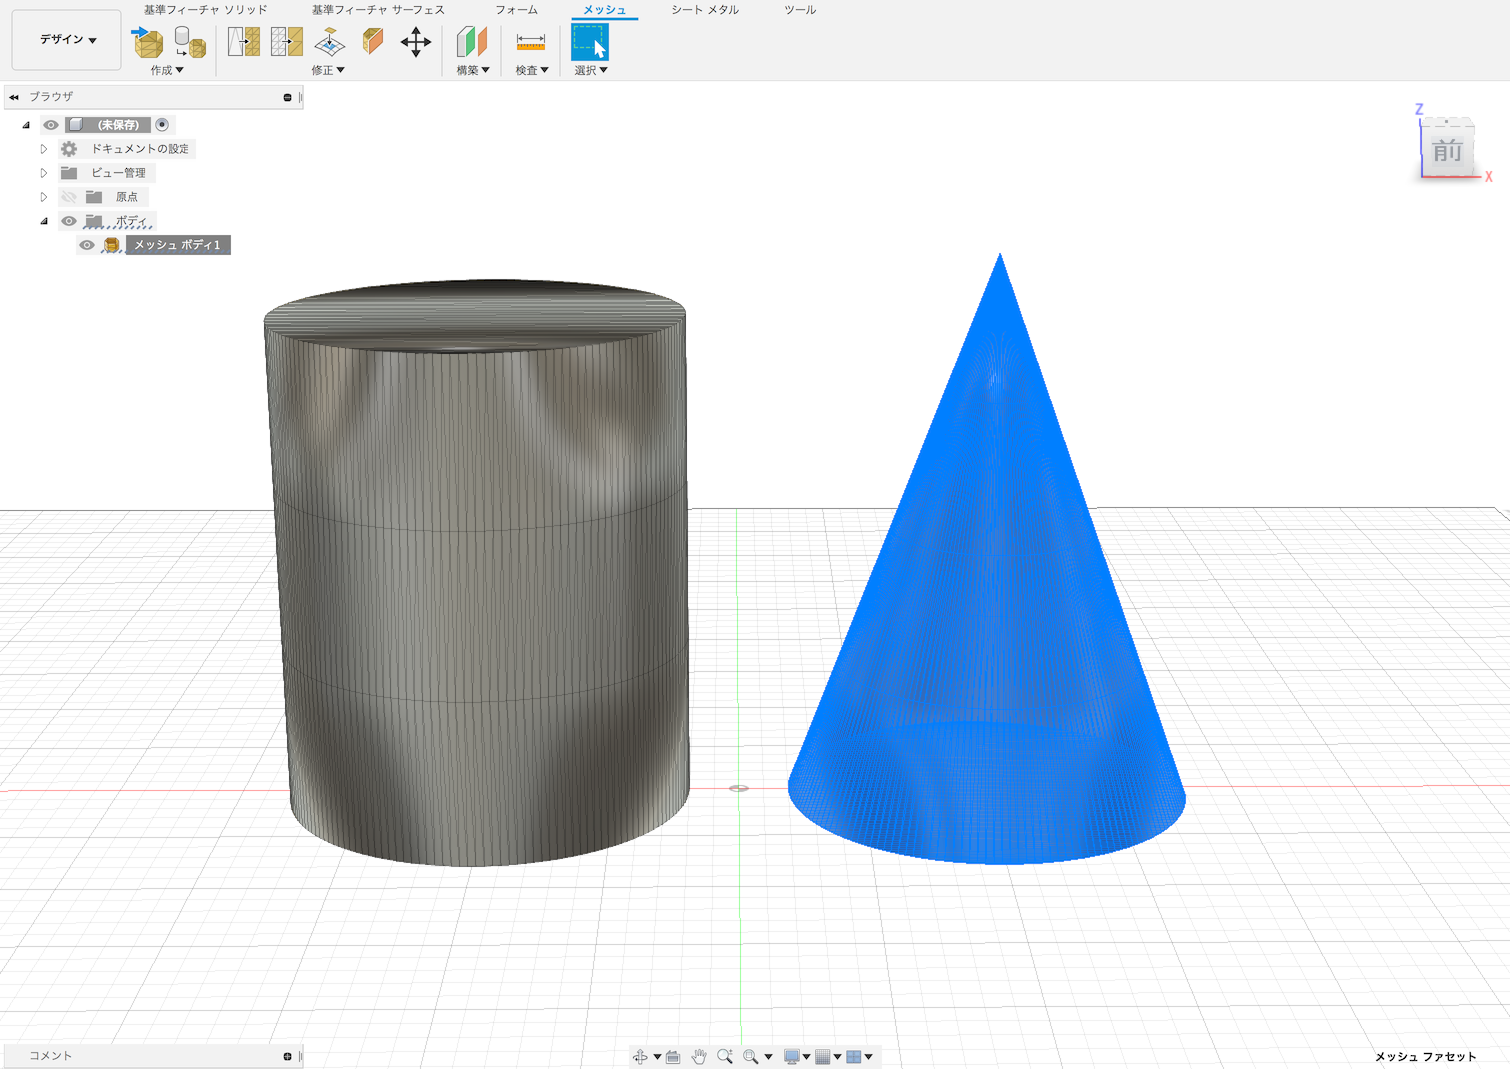Click the Insert Mesh icon
1510x1069 pixels.
click(148, 42)
